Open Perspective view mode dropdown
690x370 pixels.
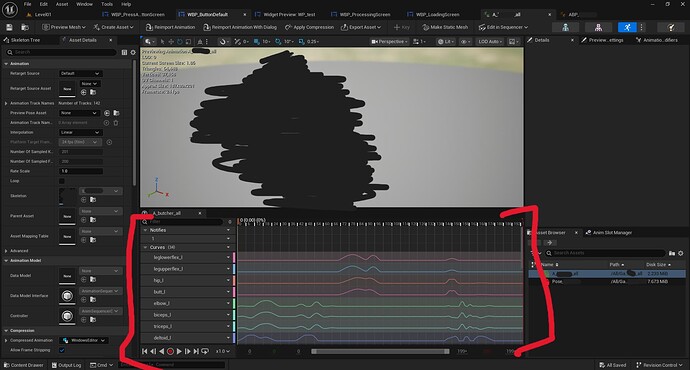[389, 42]
